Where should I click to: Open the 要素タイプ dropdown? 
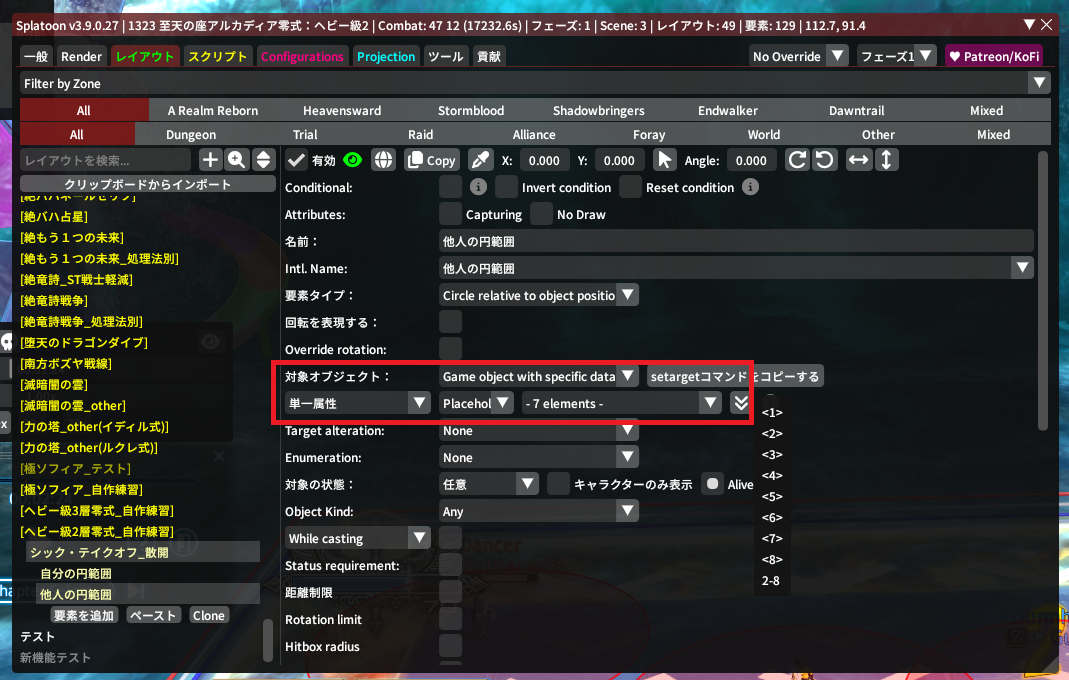(539, 295)
